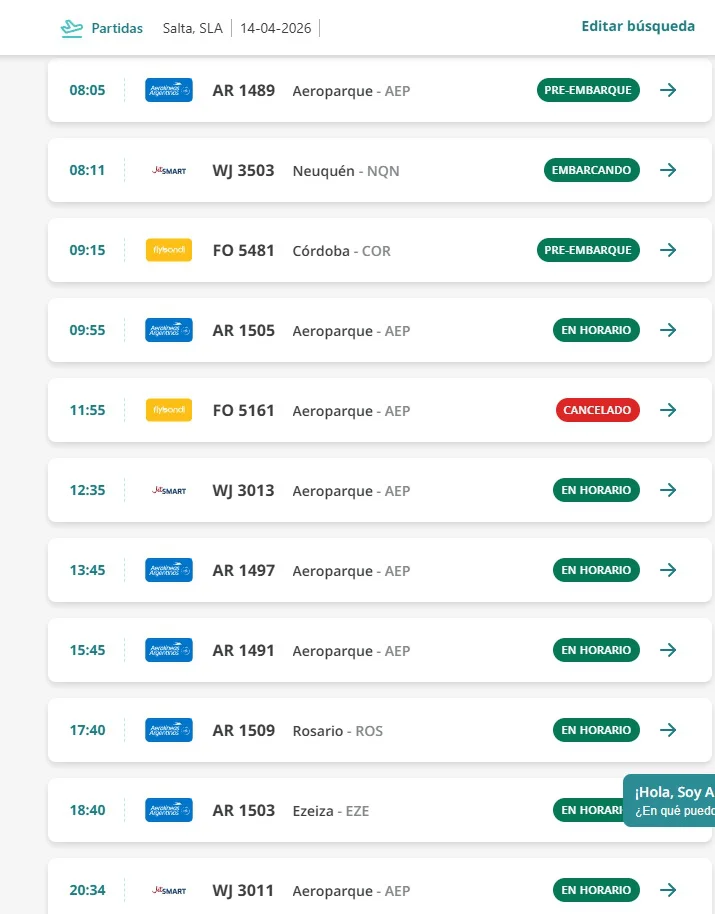
Task: Select flight number AR 1491
Action: coord(244,650)
